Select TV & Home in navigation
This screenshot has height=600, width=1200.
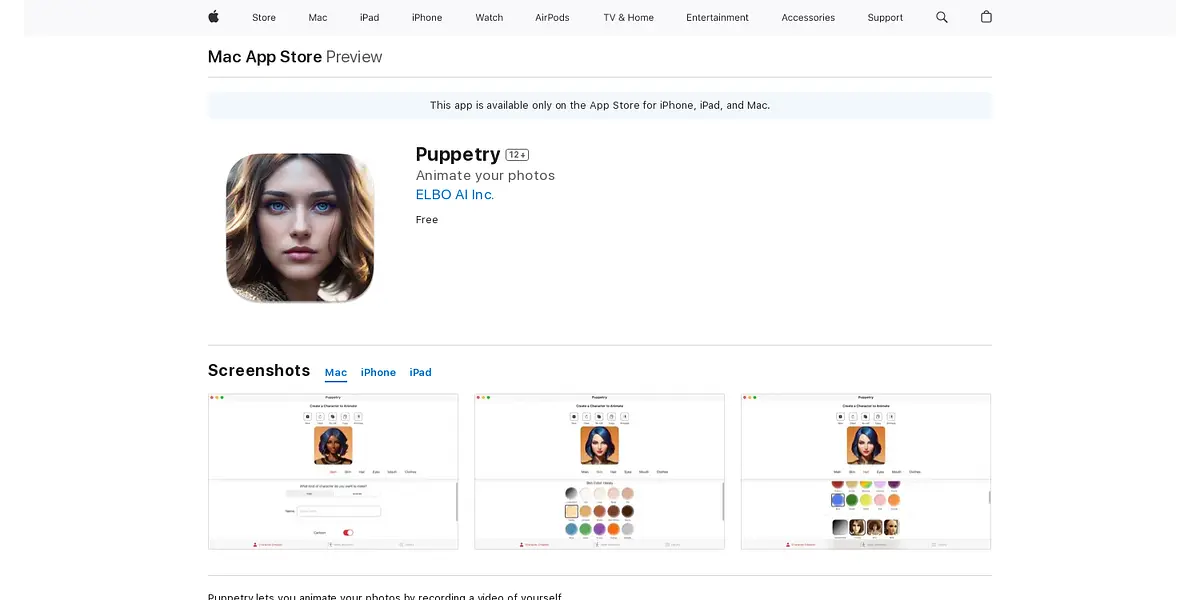click(628, 18)
